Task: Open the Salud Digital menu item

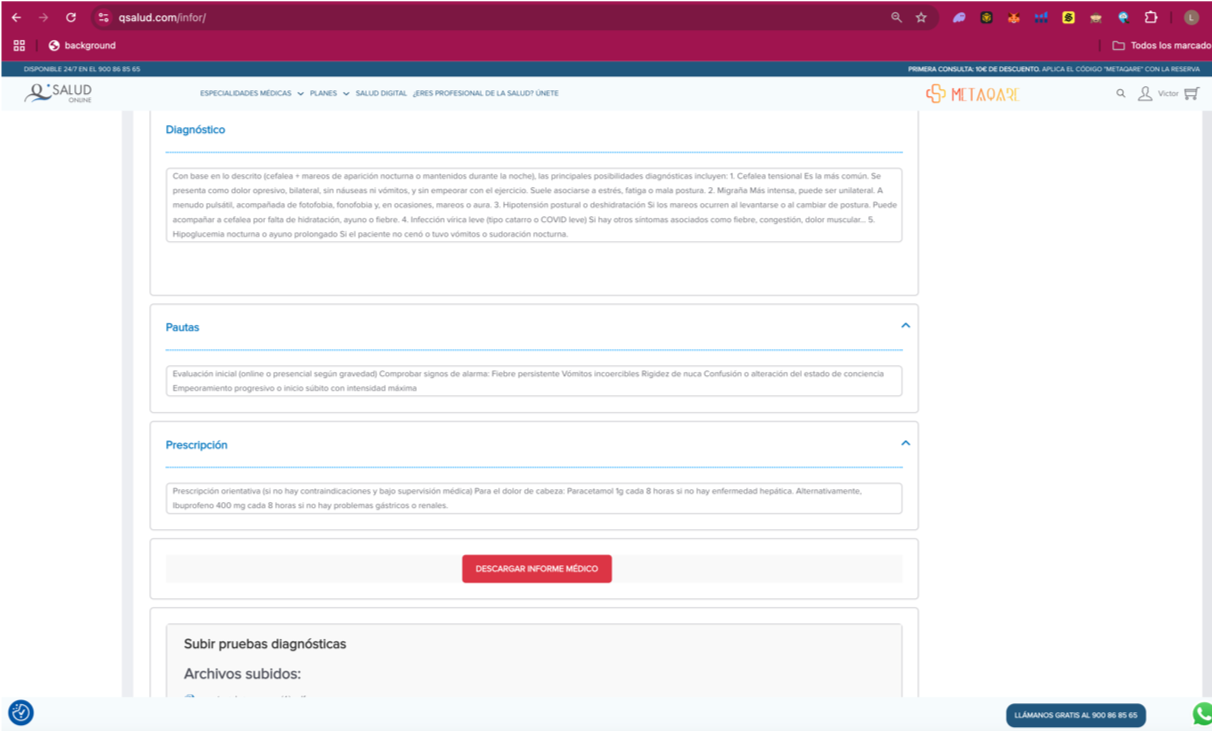Action: (381, 93)
